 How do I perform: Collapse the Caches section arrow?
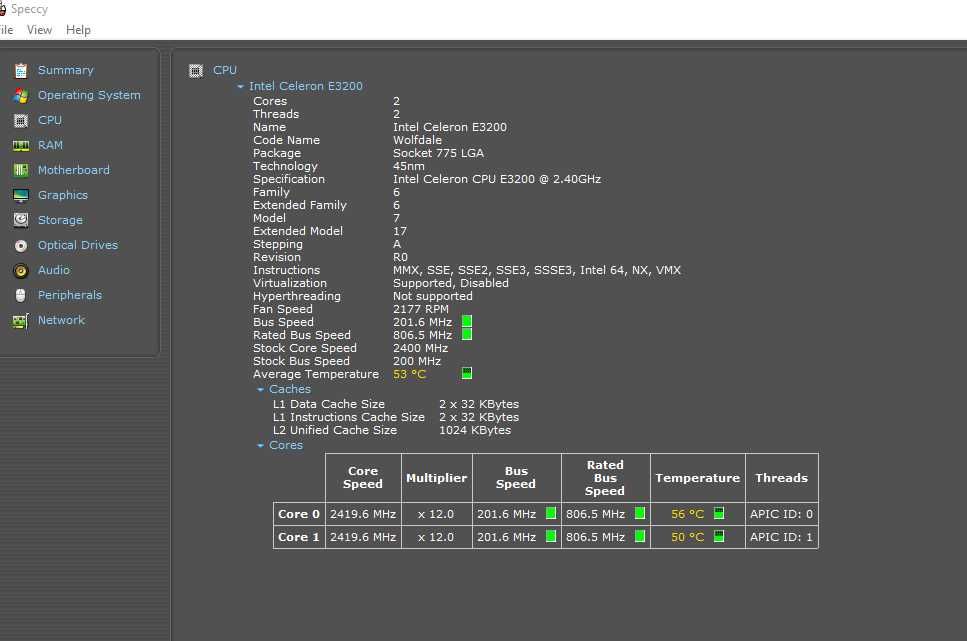(260, 390)
